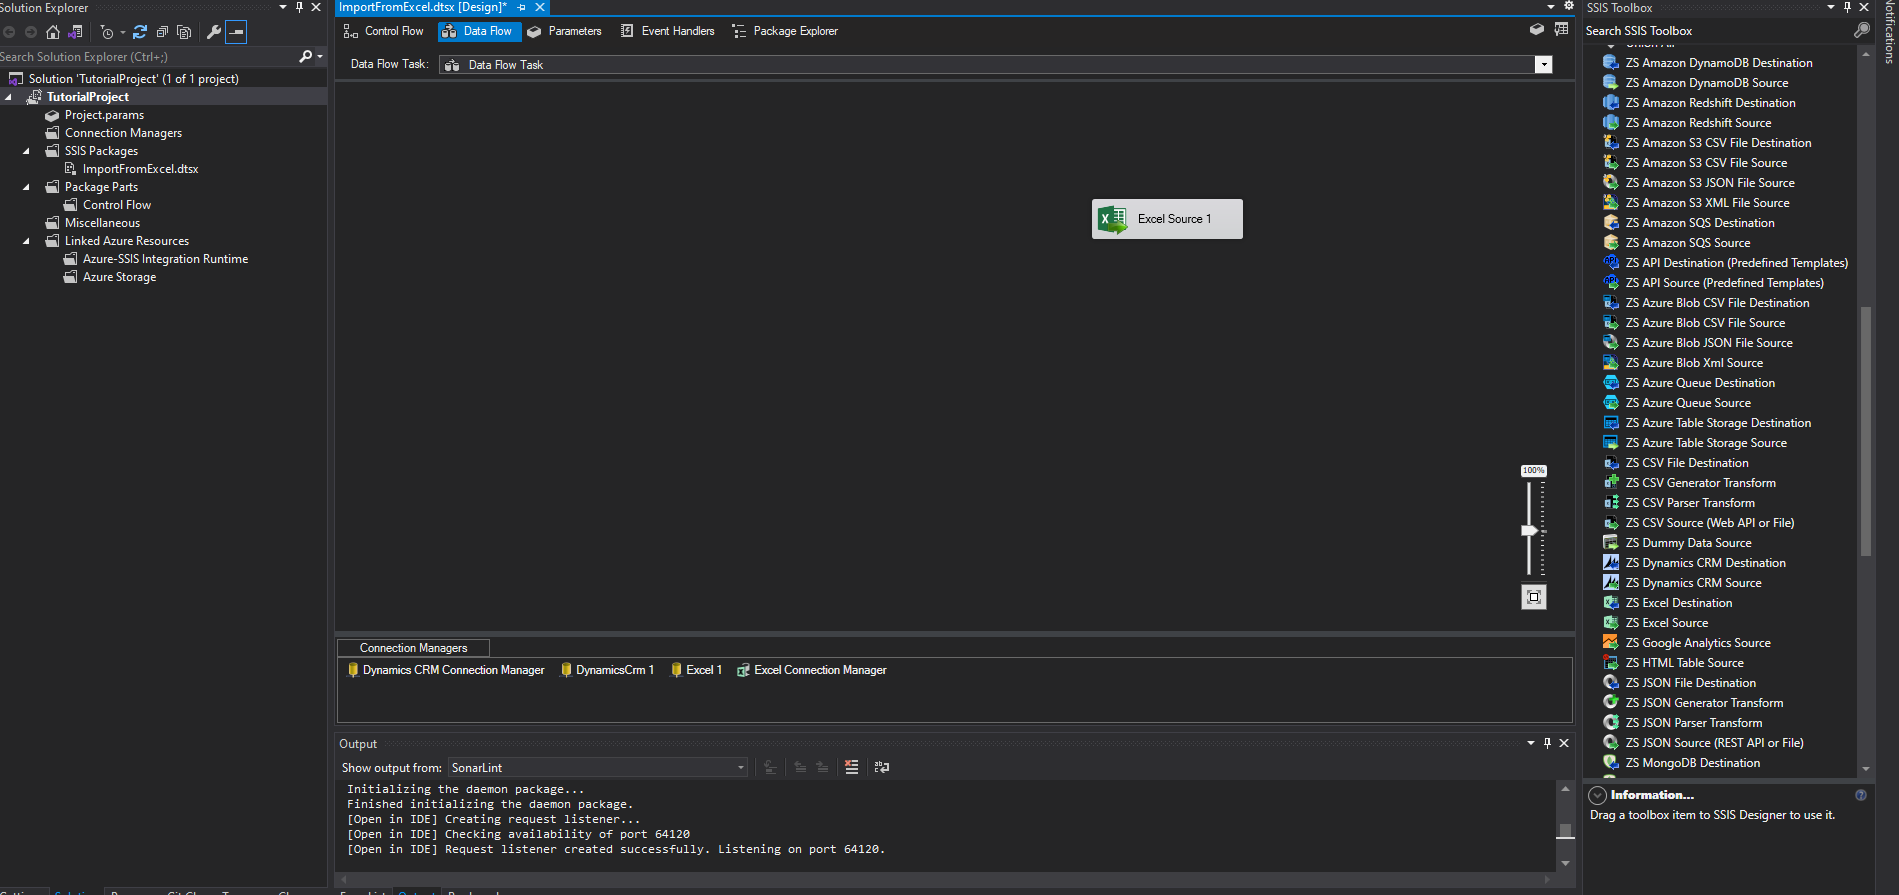Click Output window vertical scrollbar thumb
This screenshot has width=1899, height=895.
[1566, 830]
